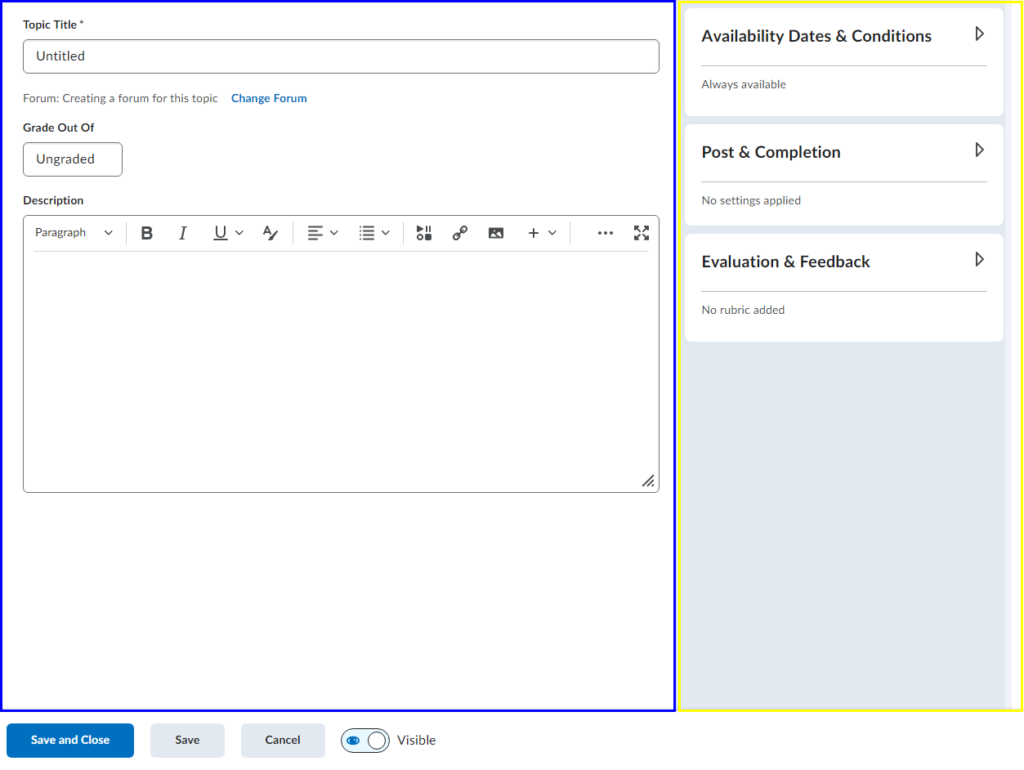The image size is (1024, 770).
Task: Click the Cancel button
Action: [283, 741]
